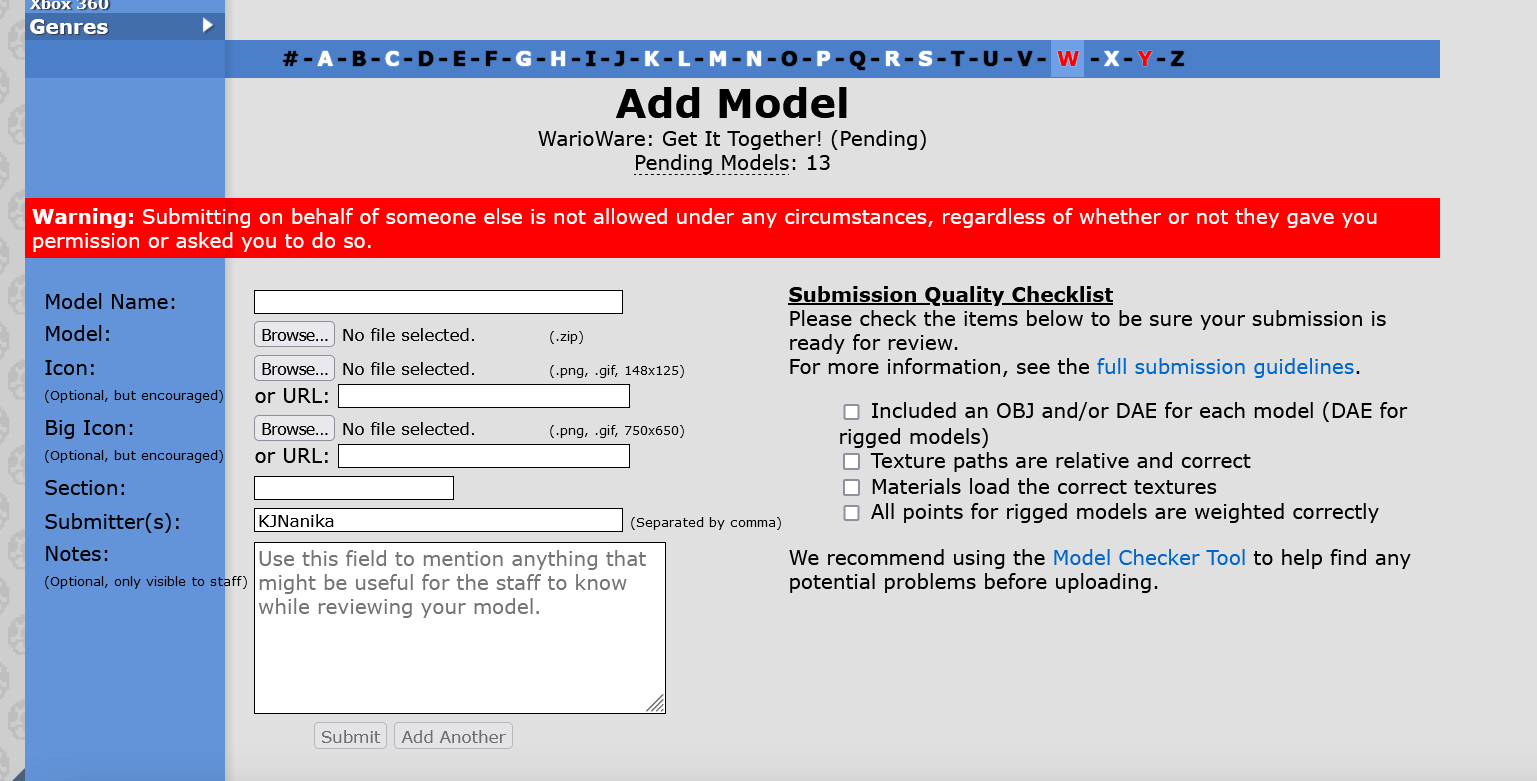1537x781 pixels.
Task: Select letter C in the alphabet bar
Action: coord(392,59)
